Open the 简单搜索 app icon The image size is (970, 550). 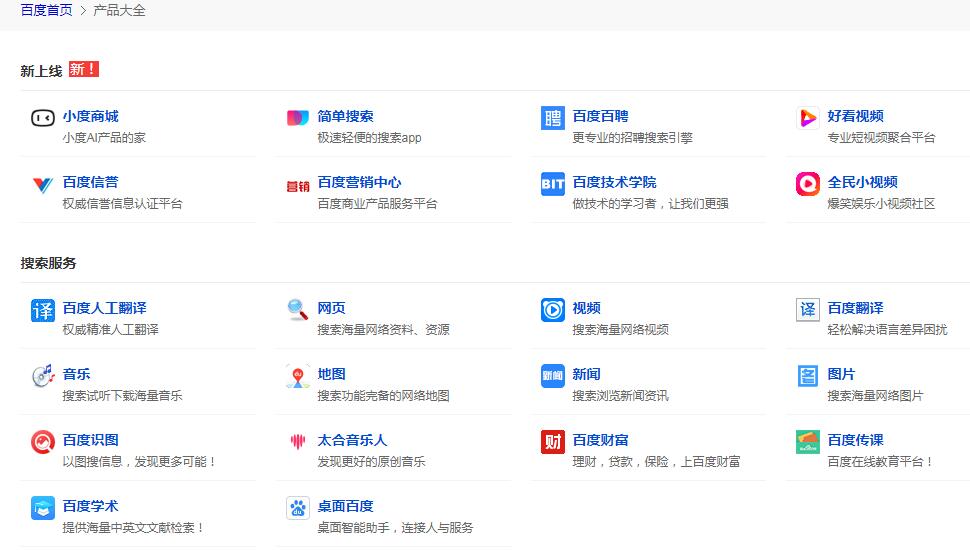click(x=298, y=118)
